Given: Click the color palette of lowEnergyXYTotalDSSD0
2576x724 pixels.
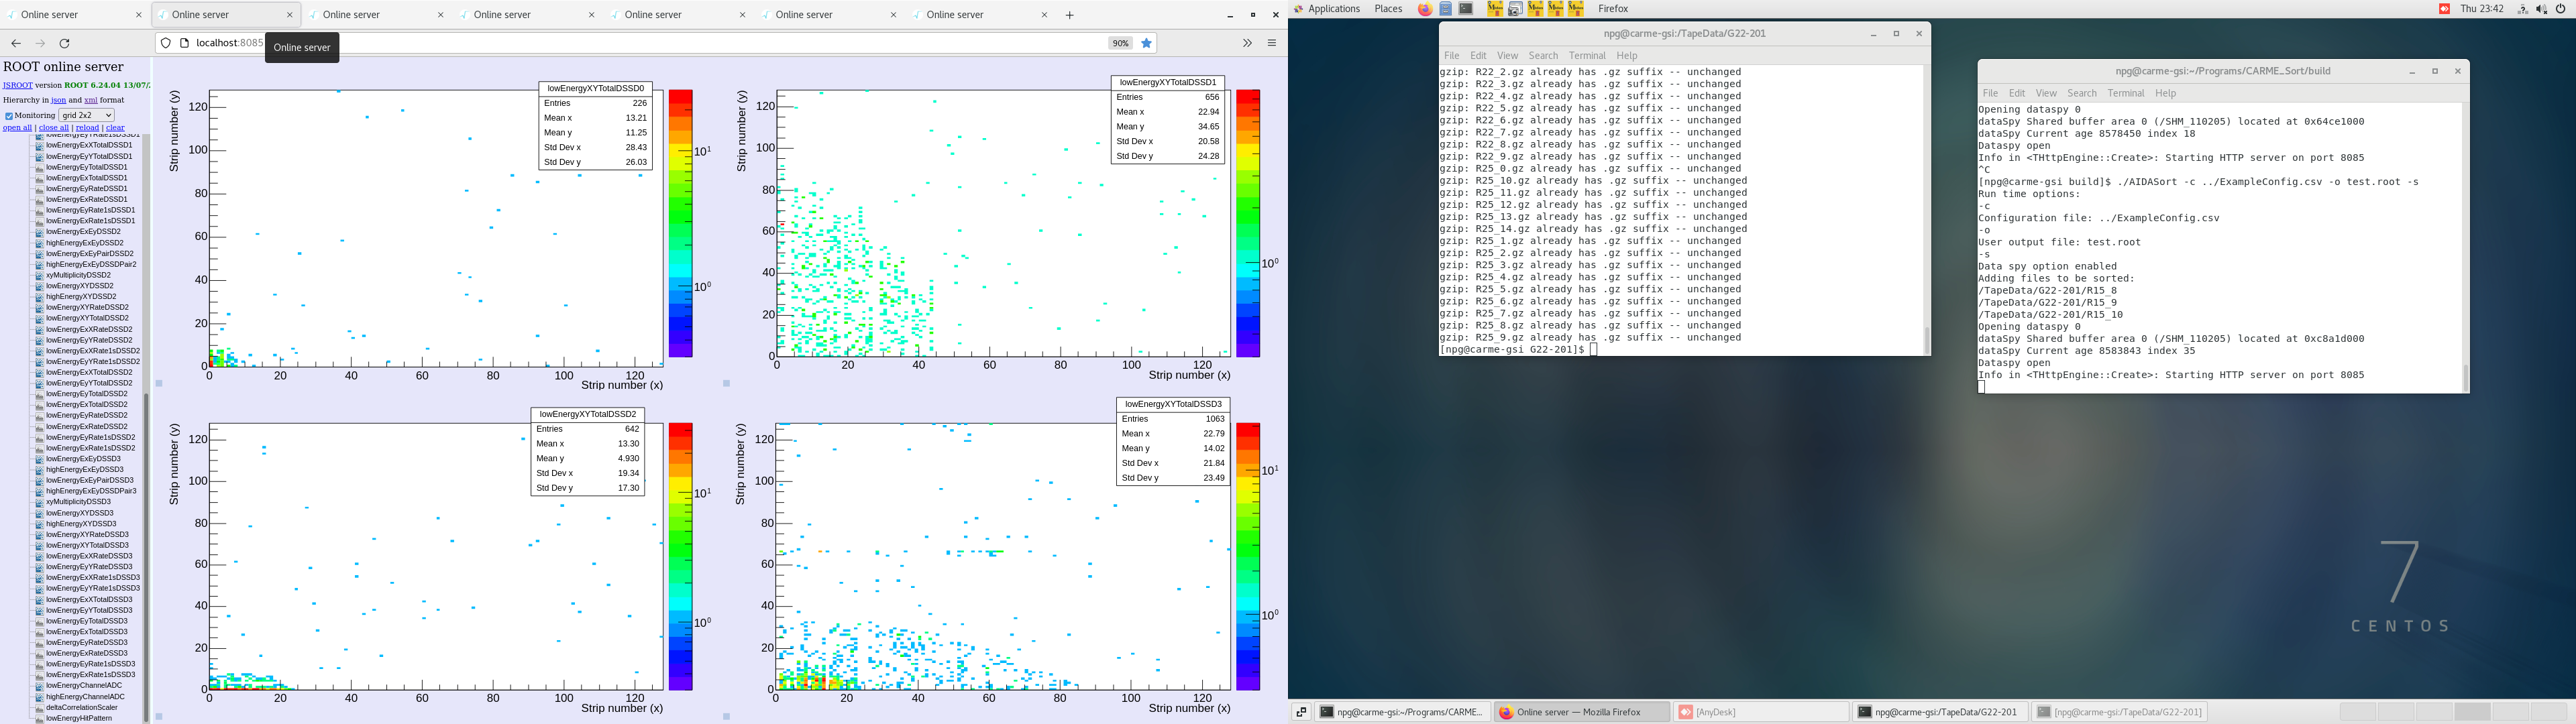Looking at the screenshot, I should pos(680,223).
